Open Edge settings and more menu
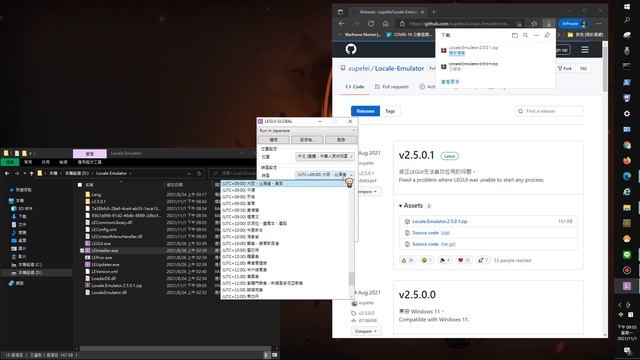This screenshot has height=360, width=640. tap(599, 24)
